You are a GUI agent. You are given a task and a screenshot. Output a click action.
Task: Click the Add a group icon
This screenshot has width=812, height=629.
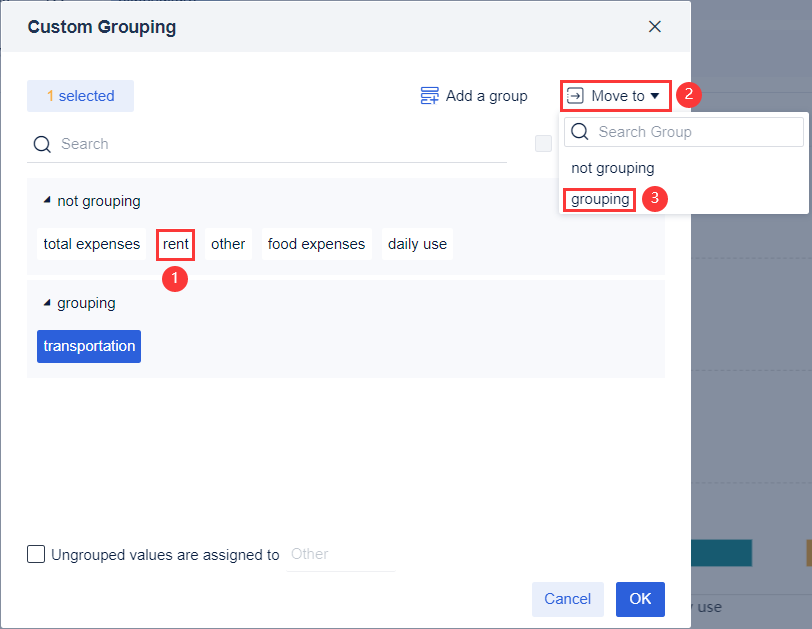pos(430,96)
